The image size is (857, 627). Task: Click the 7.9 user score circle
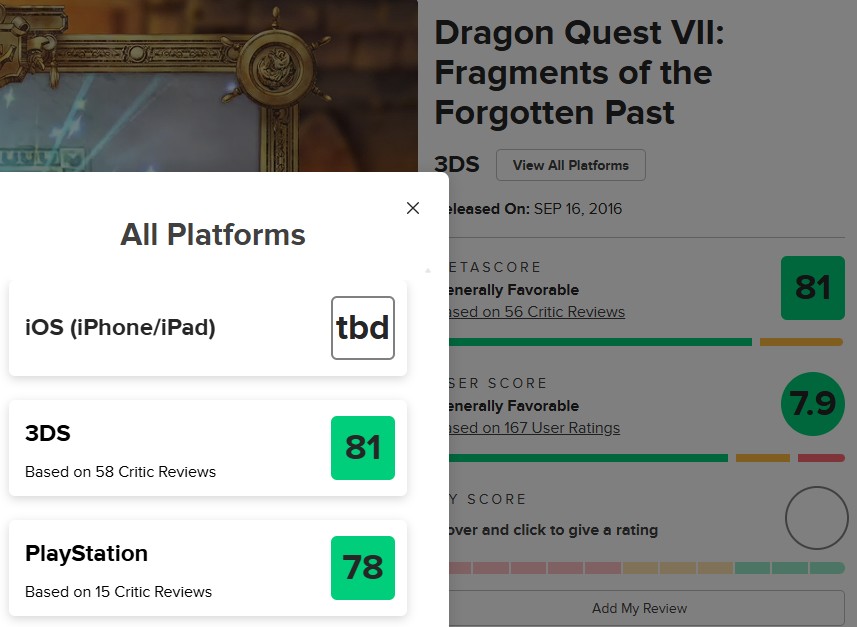[x=812, y=404]
